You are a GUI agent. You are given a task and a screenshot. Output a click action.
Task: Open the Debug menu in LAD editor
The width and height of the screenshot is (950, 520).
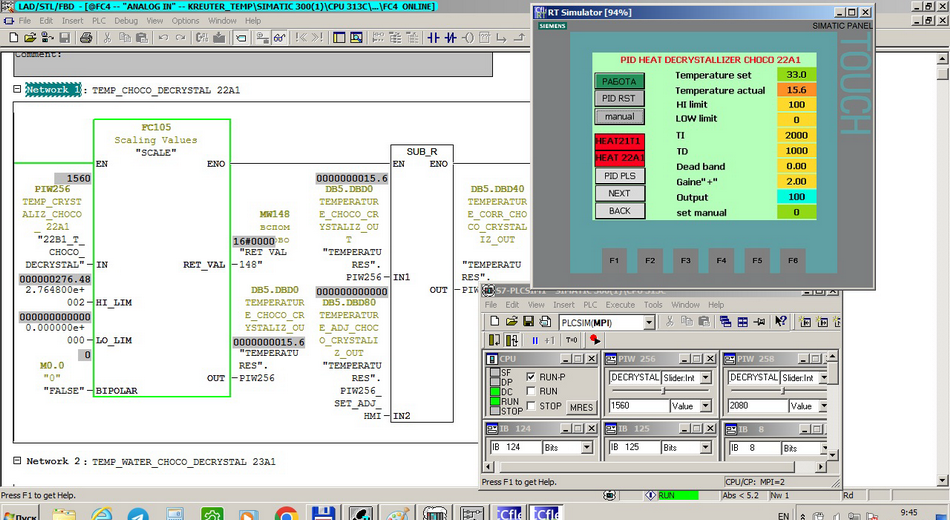point(126,20)
